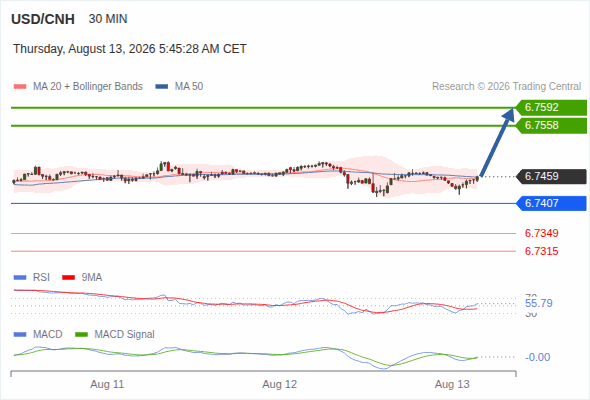Click the RSI value 55.79 reading
The image size is (590, 400).
point(539,303)
